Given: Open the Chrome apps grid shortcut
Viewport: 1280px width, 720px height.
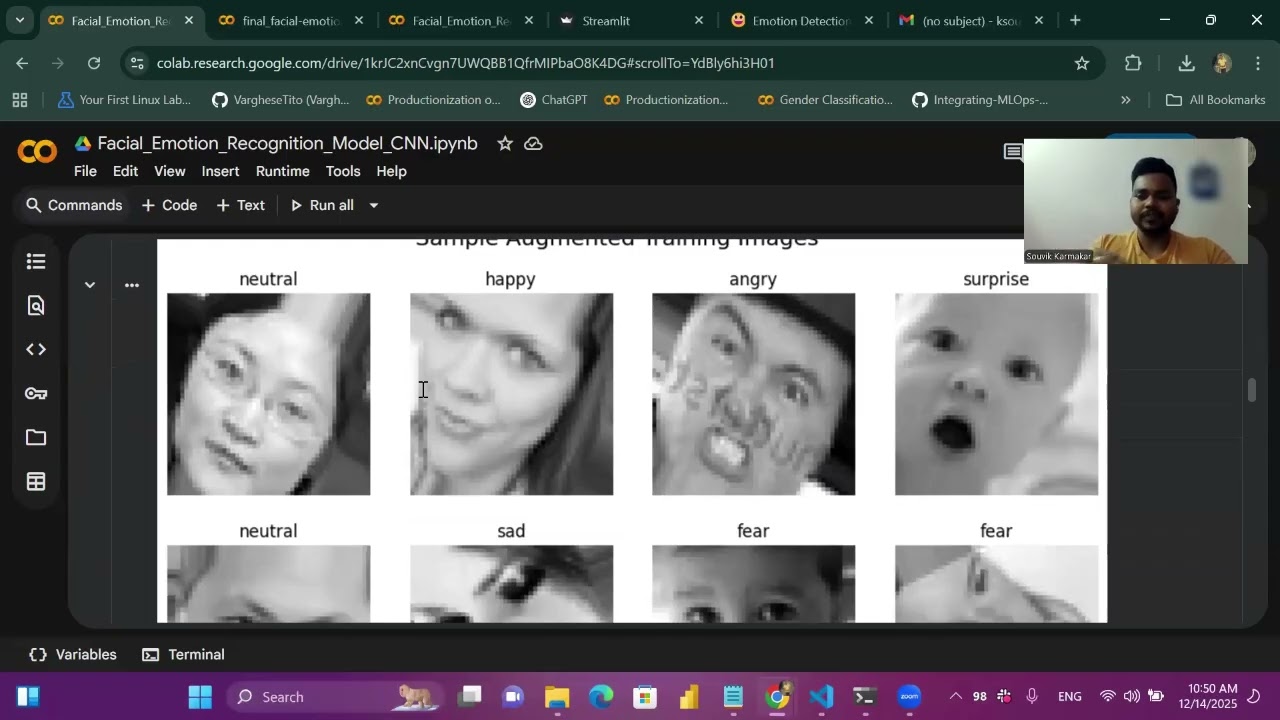Looking at the screenshot, I should (19, 100).
